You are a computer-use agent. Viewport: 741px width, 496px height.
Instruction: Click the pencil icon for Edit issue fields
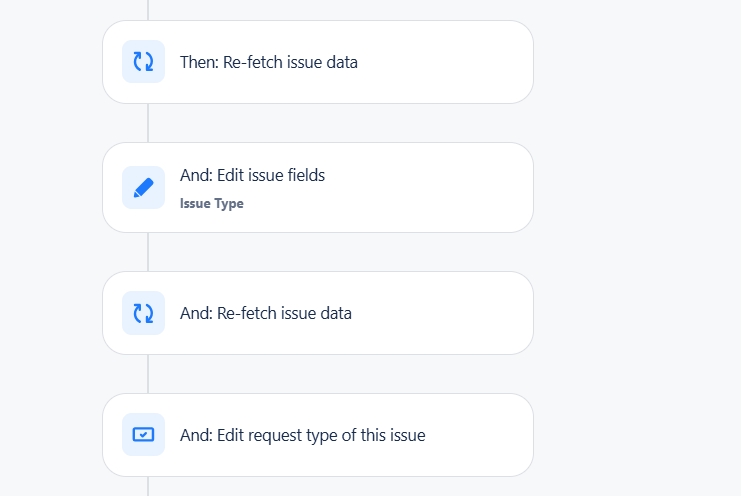point(143,188)
